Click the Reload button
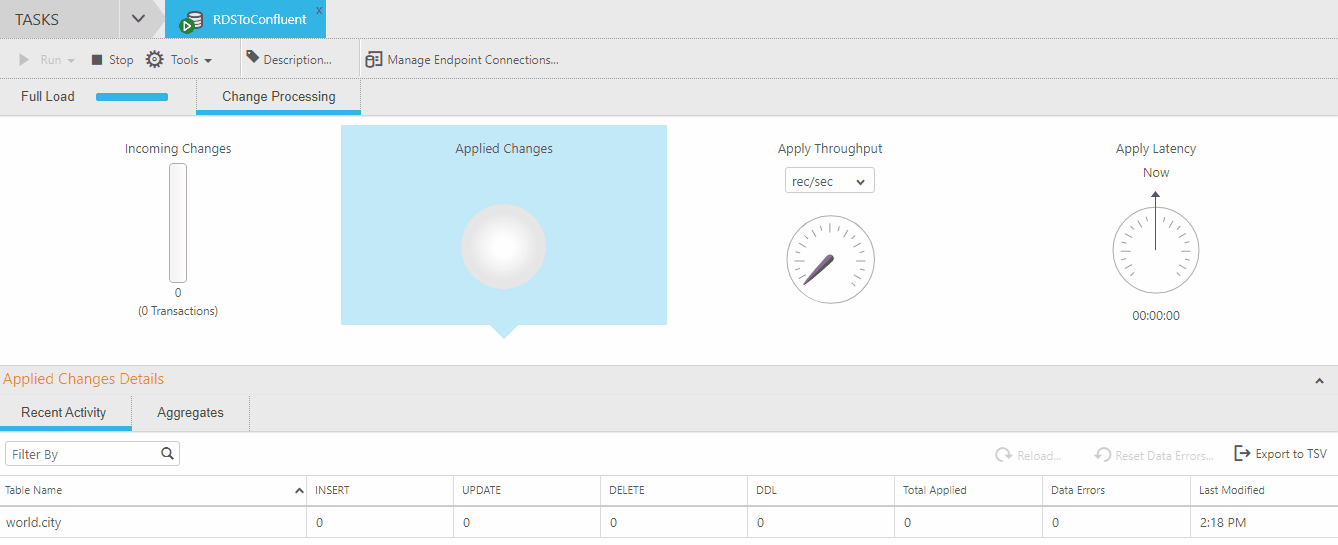The height and width of the screenshot is (545, 1338). pos(1028,455)
